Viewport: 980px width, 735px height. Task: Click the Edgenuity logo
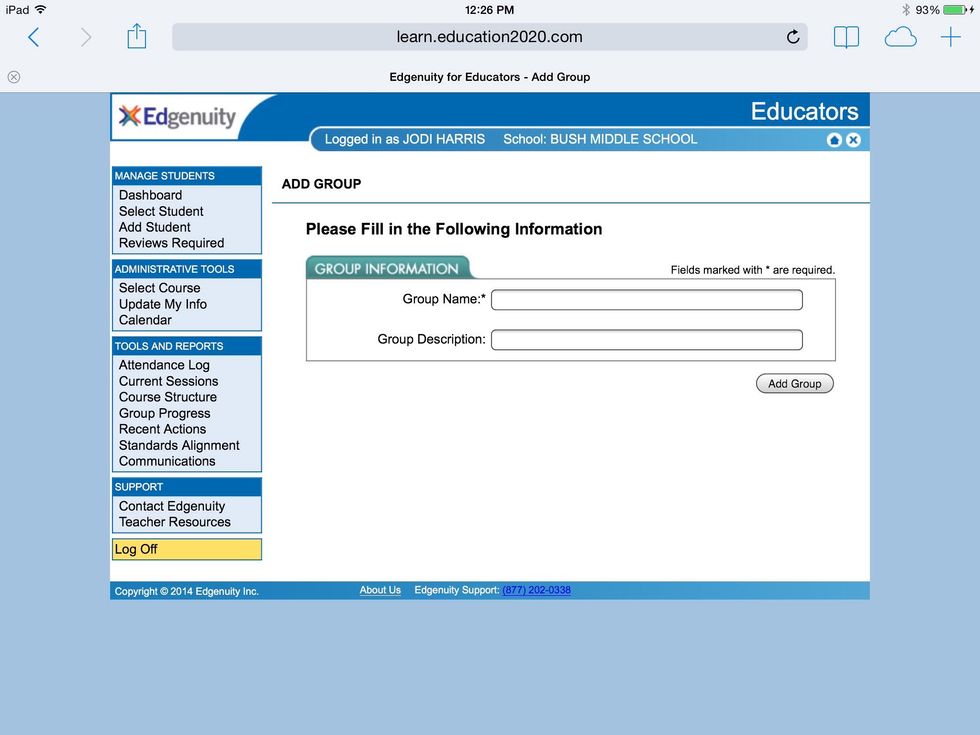click(x=178, y=117)
